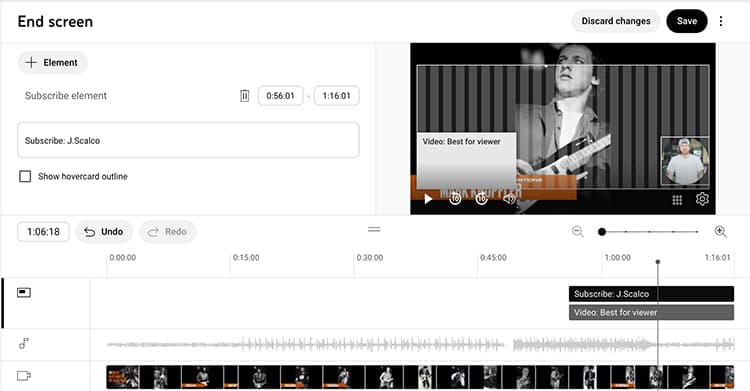Click the audio waveform track
This screenshot has width=750, height=391.
pyautogui.click(x=420, y=344)
